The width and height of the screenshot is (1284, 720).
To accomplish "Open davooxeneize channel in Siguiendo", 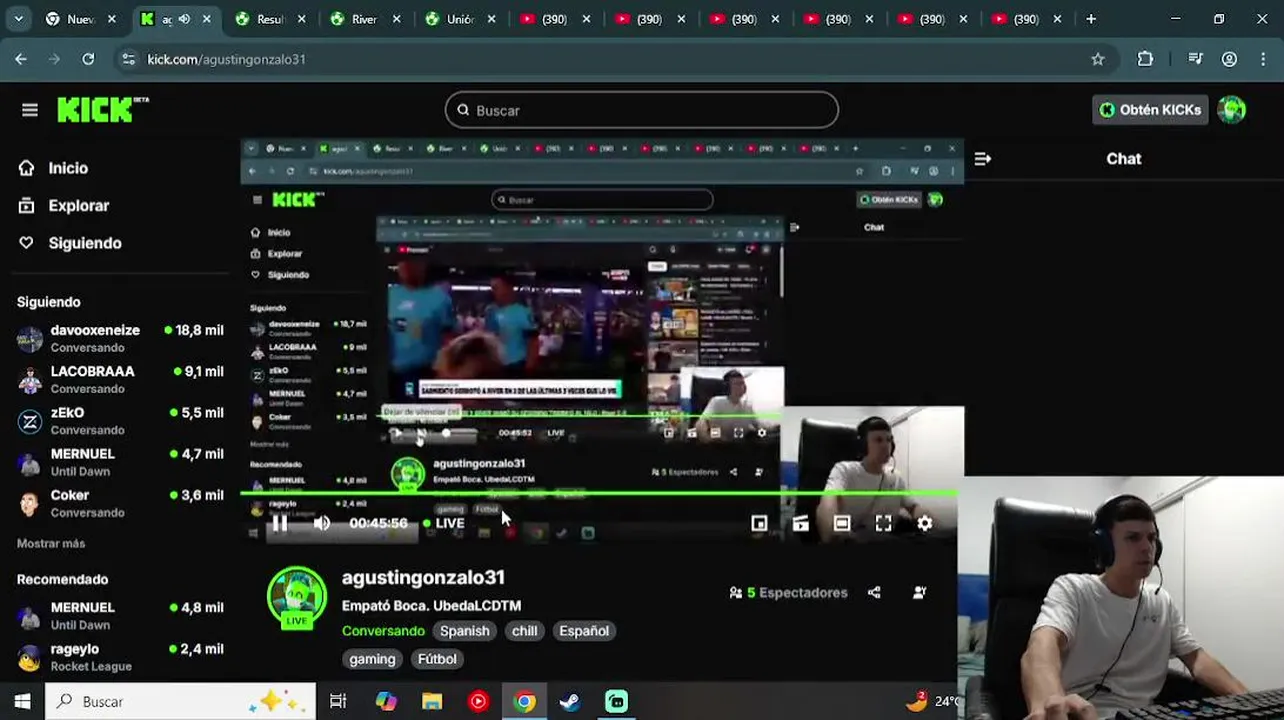I will (120, 338).
